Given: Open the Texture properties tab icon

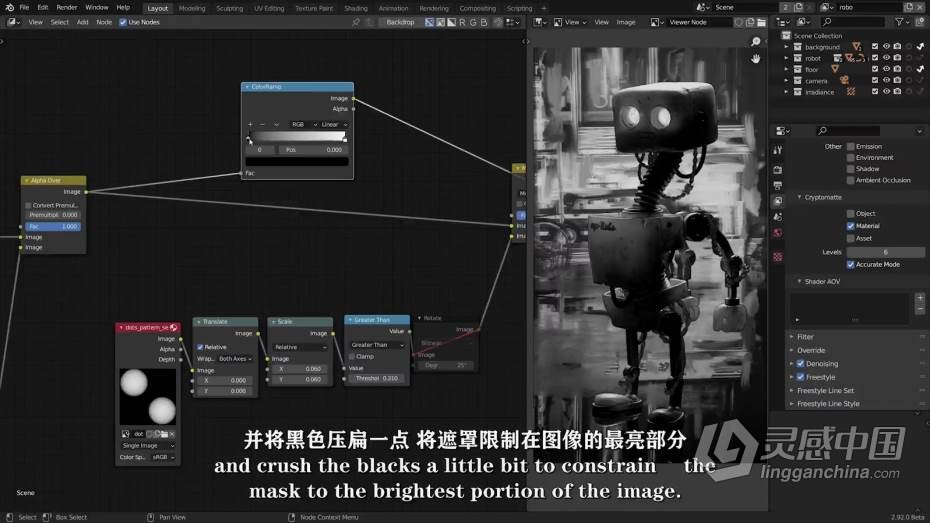Looking at the screenshot, I should pos(778,257).
